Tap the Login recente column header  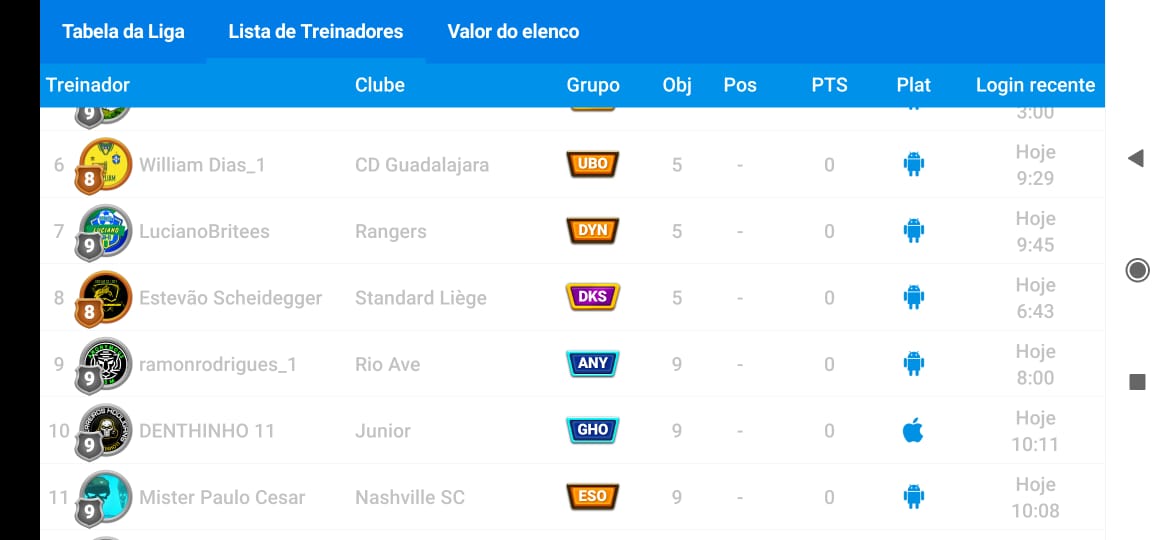pyautogui.click(x=1035, y=85)
